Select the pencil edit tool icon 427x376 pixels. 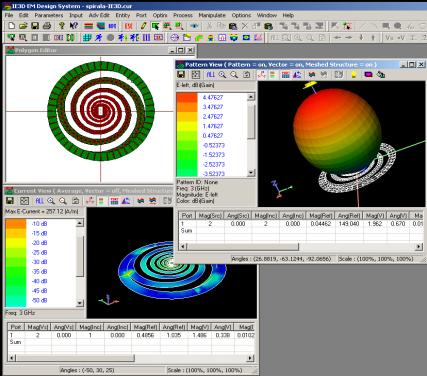point(143,26)
